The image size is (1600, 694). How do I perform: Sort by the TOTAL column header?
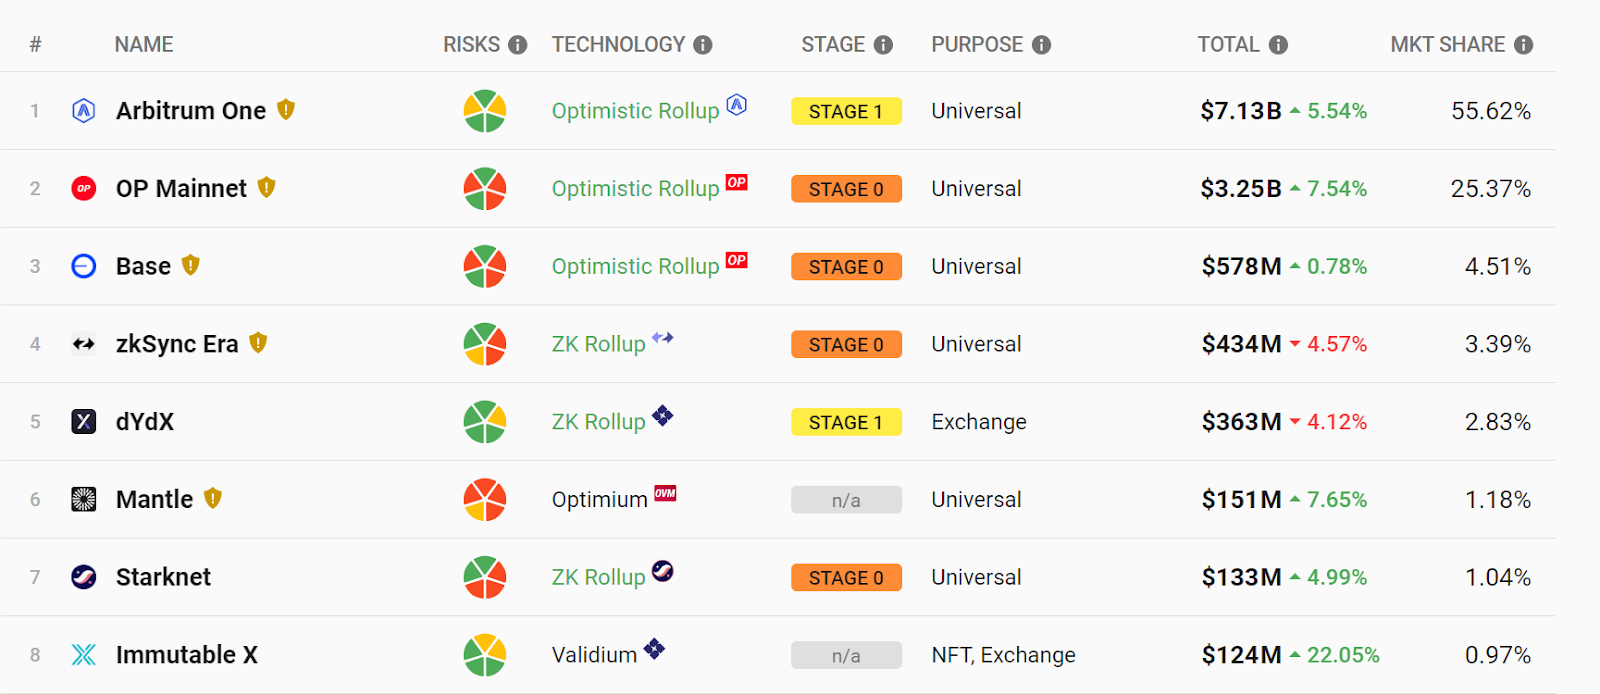point(1228,45)
